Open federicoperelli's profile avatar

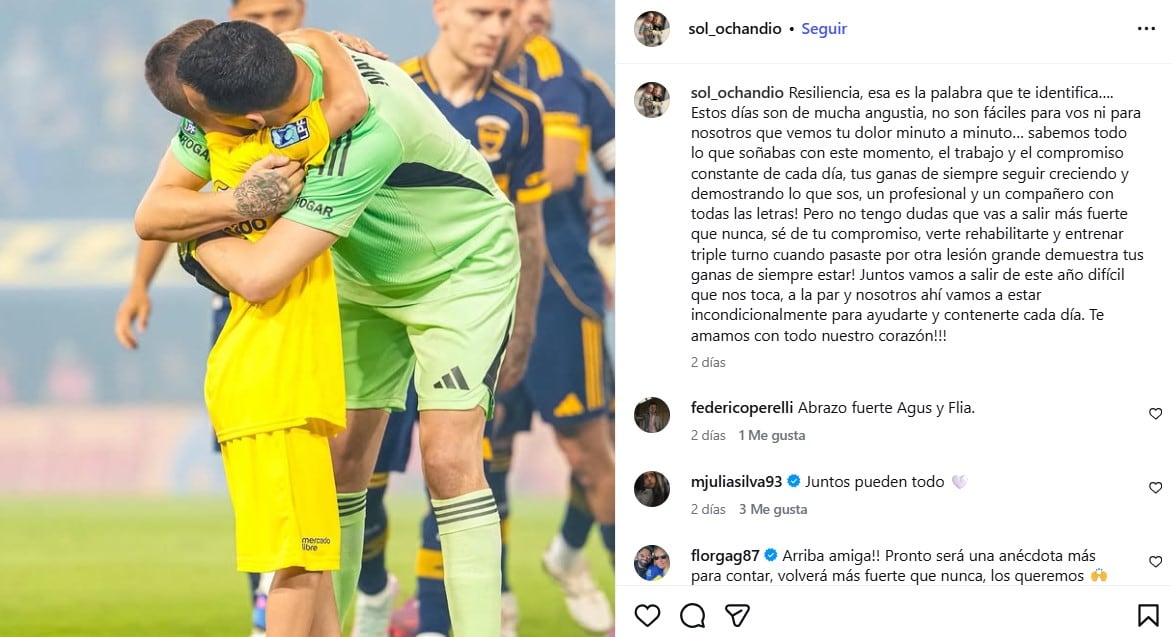(652, 414)
